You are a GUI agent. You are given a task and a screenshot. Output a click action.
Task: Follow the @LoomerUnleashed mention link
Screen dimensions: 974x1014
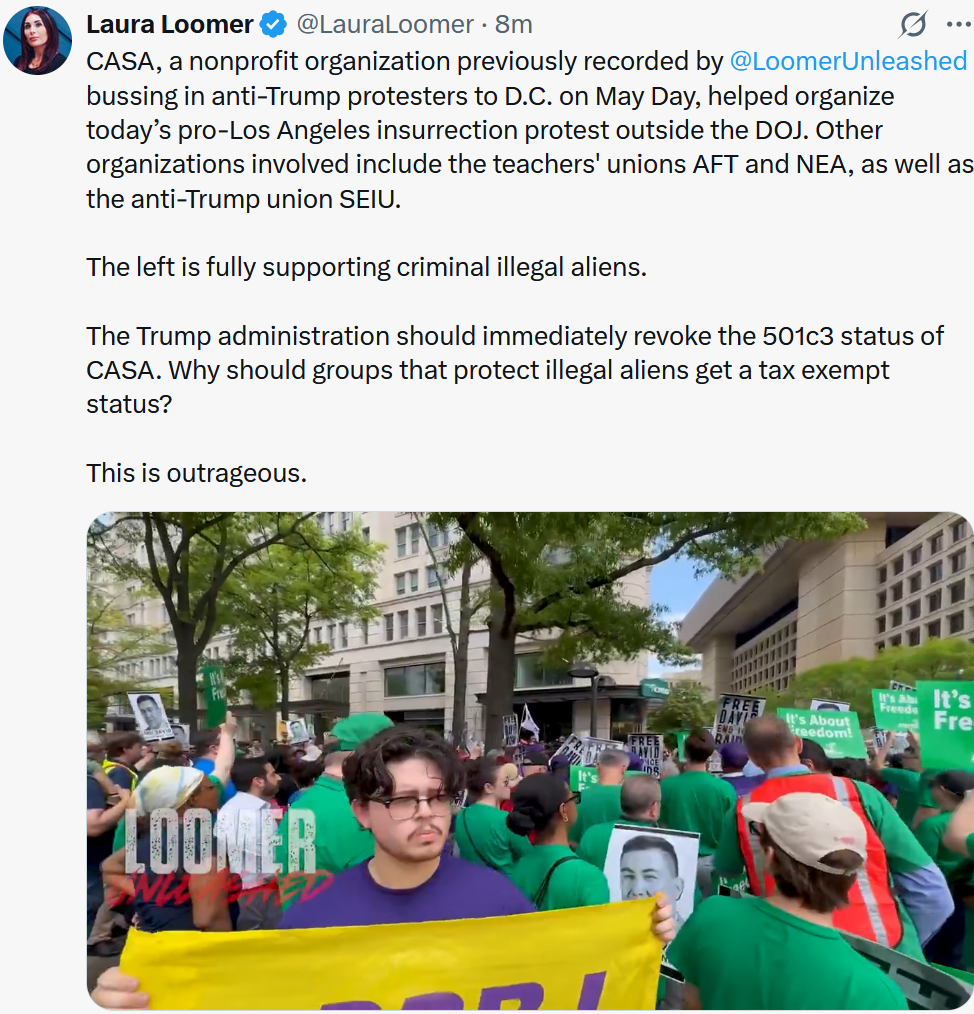click(x=848, y=61)
